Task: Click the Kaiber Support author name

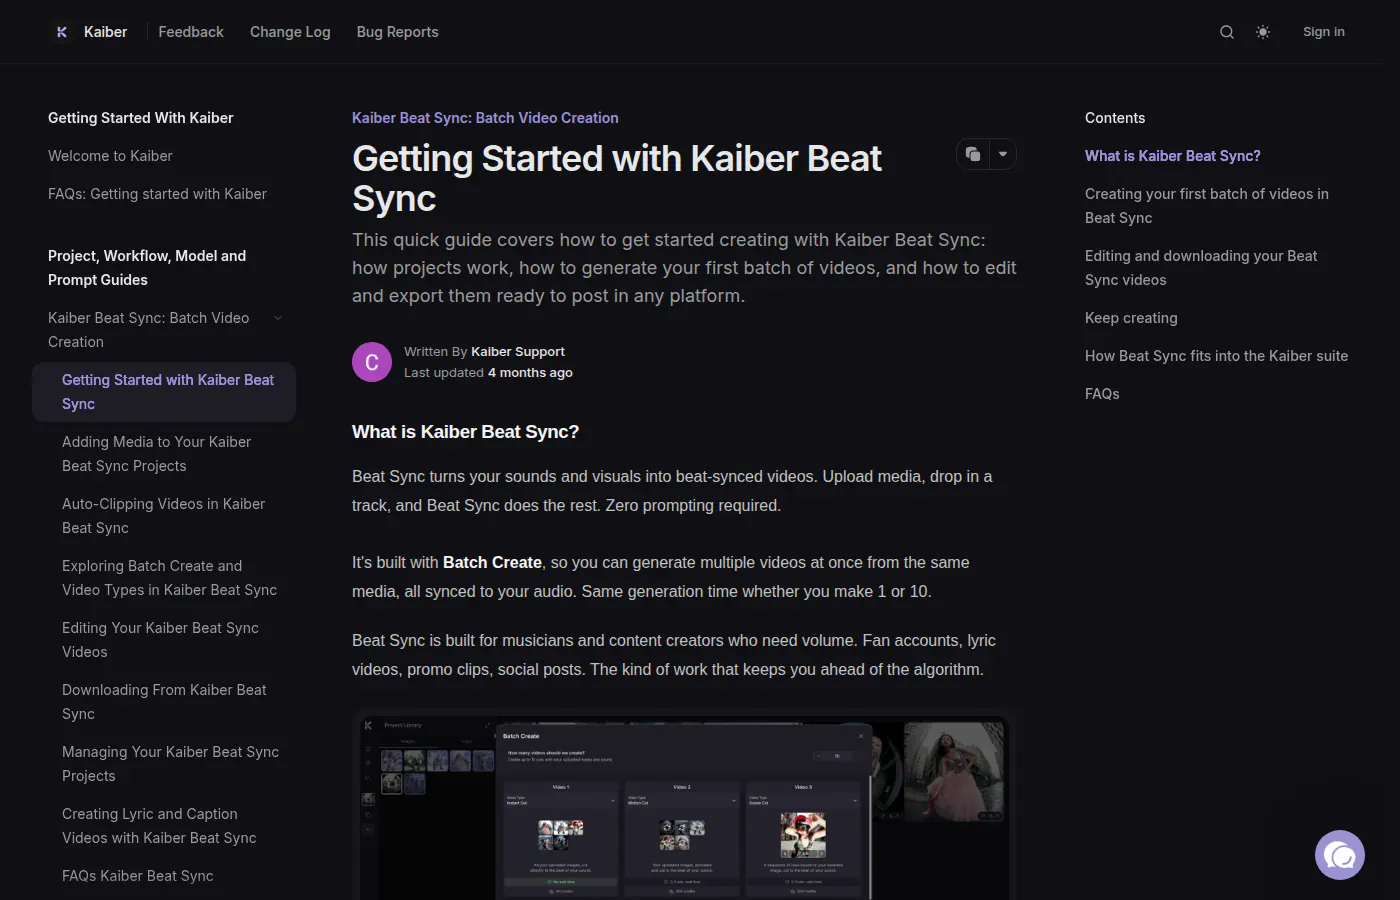Action: [518, 352]
